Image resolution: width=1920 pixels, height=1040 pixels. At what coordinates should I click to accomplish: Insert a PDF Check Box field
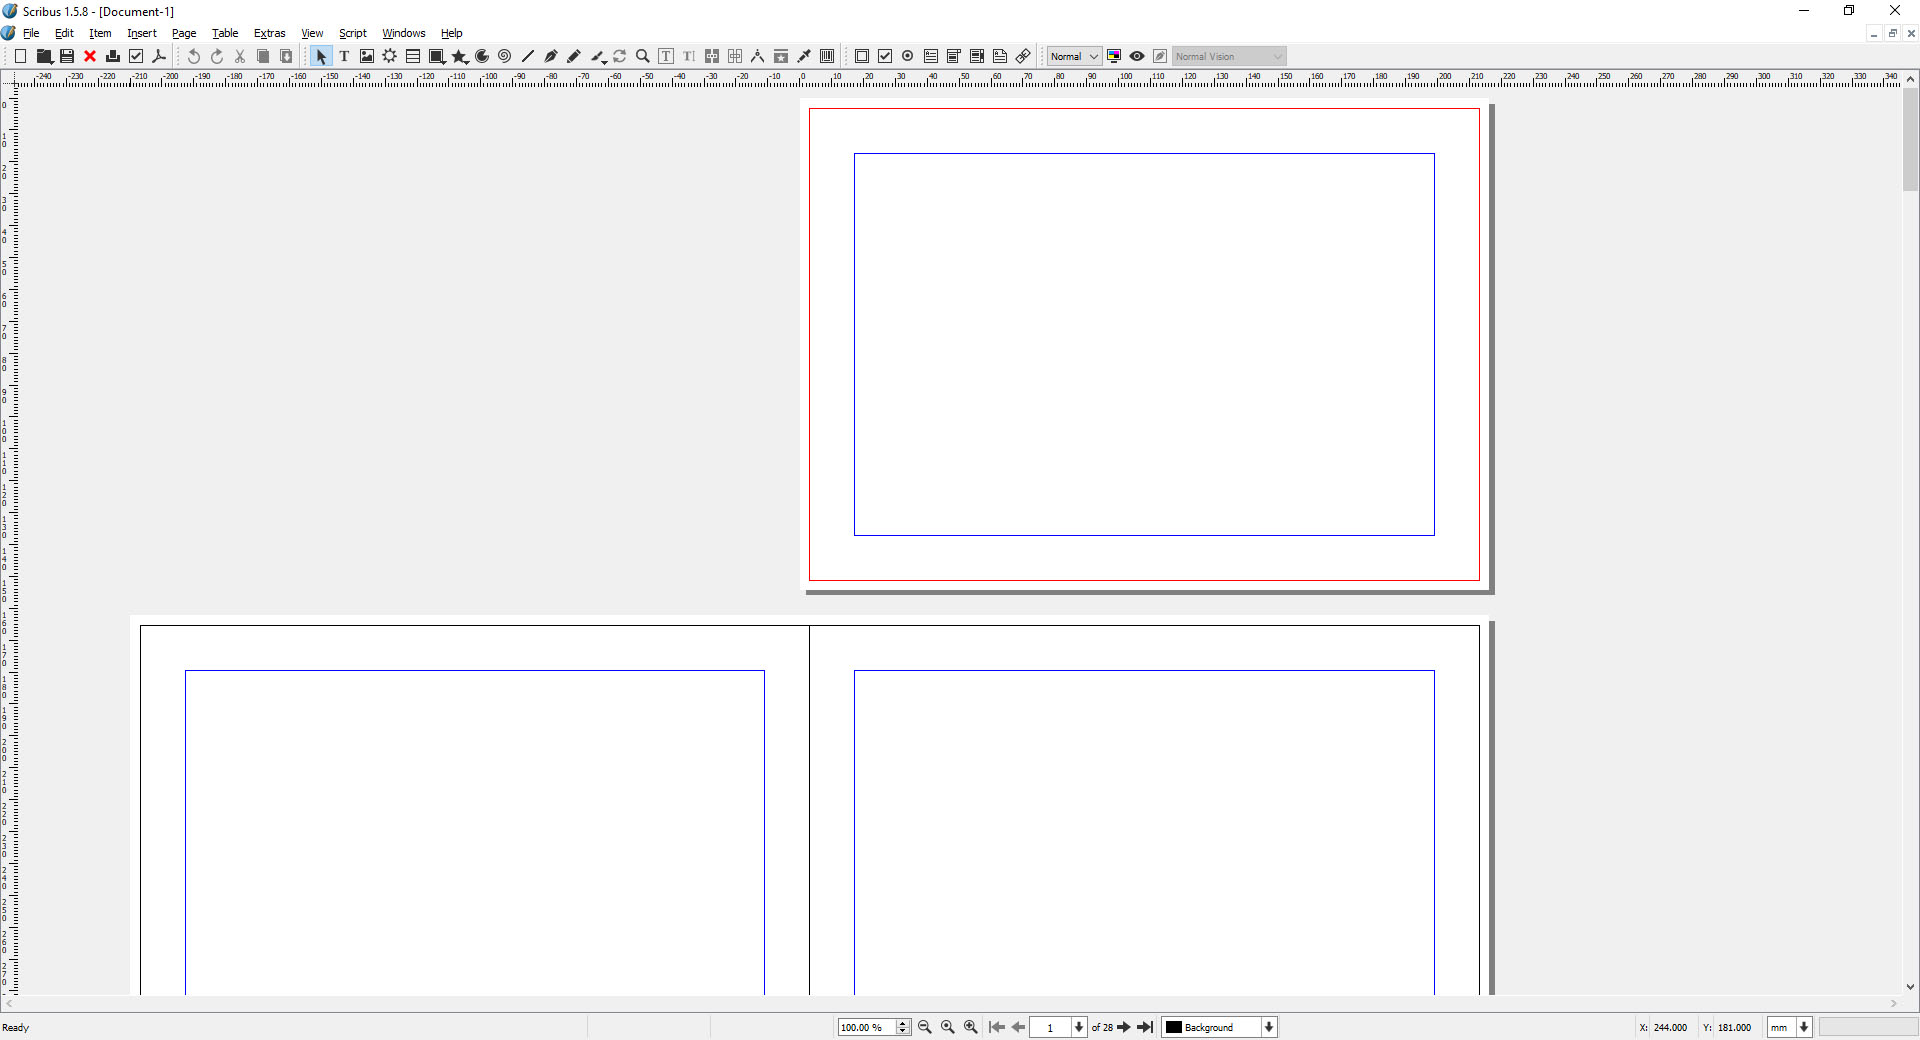point(885,57)
